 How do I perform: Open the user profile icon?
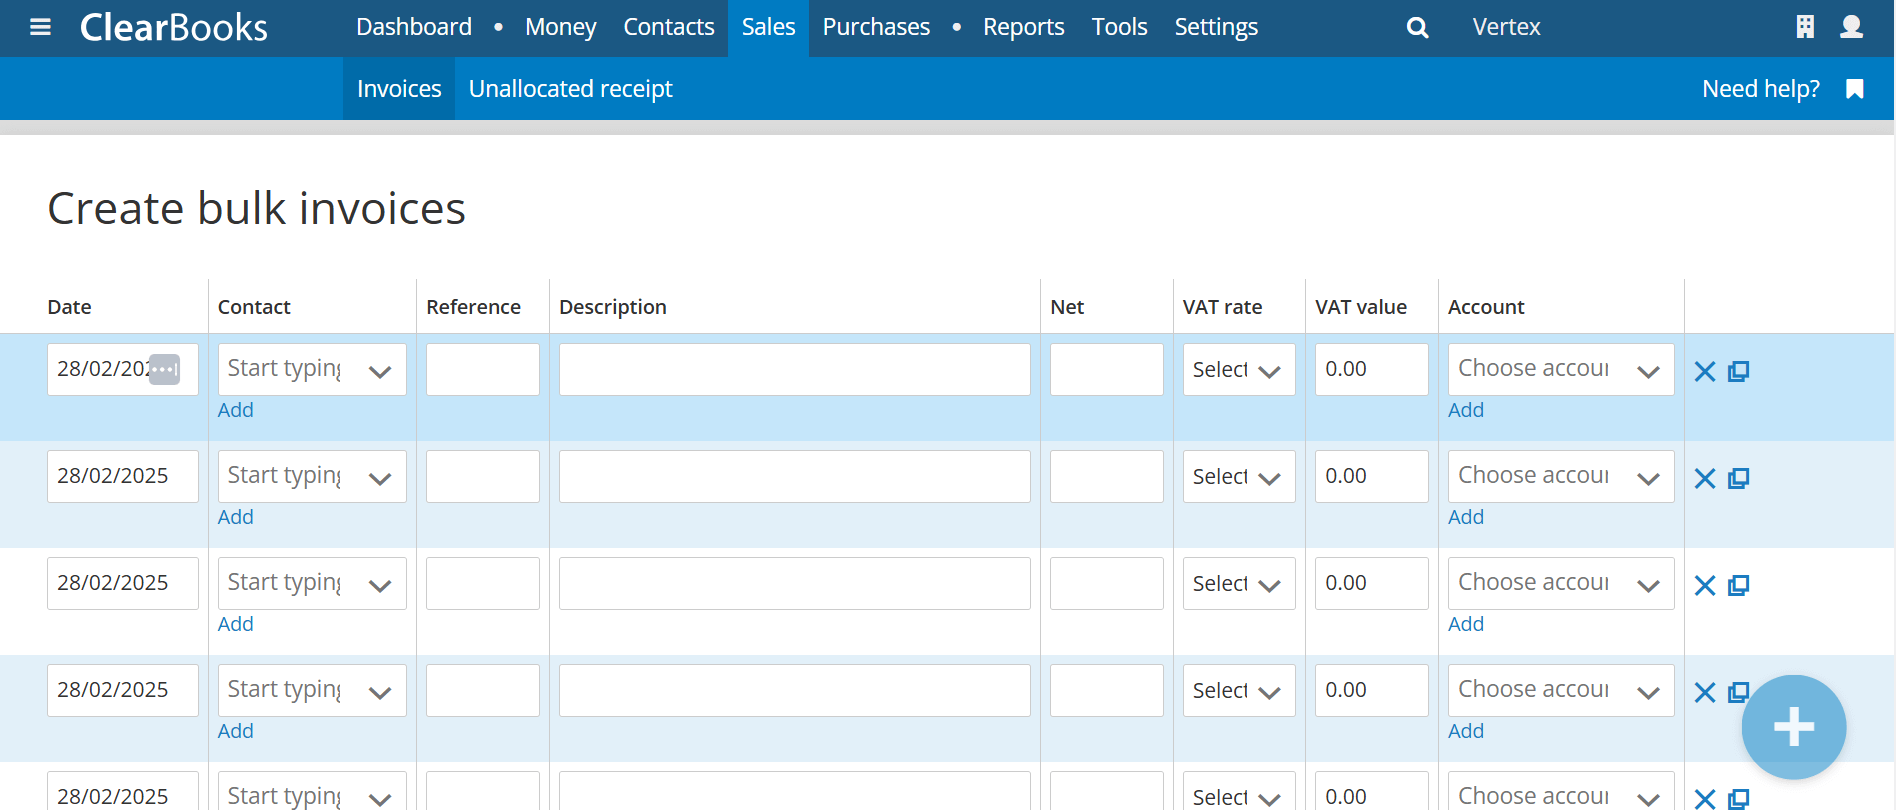pyautogui.click(x=1851, y=27)
